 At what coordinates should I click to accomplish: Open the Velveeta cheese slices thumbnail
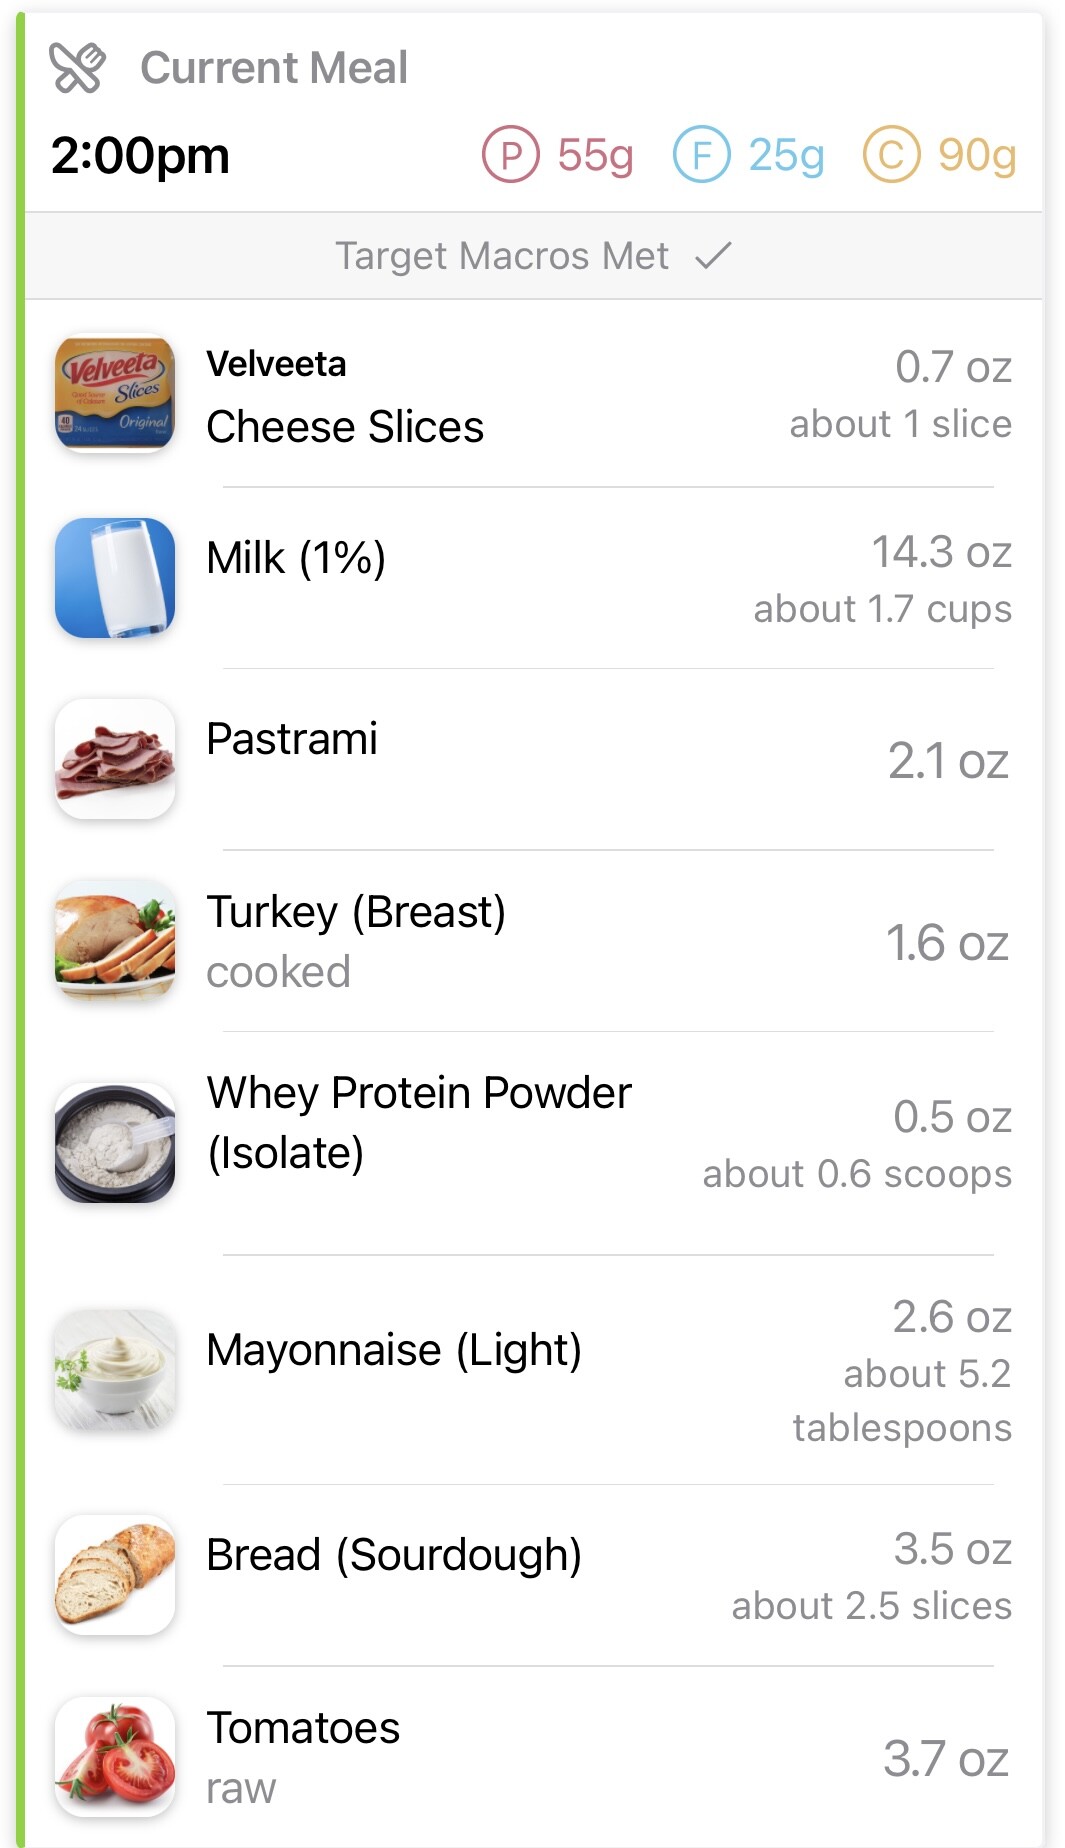point(115,393)
